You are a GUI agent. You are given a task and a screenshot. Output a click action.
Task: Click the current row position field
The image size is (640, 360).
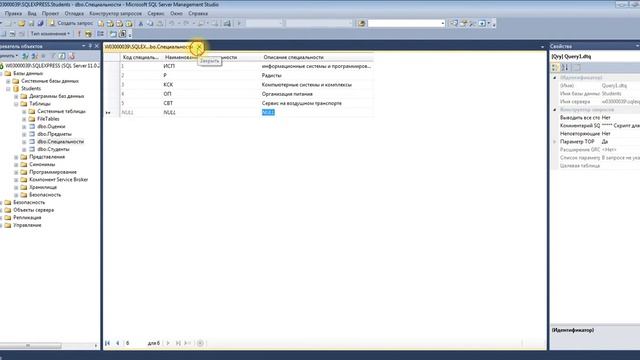[x=135, y=343]
